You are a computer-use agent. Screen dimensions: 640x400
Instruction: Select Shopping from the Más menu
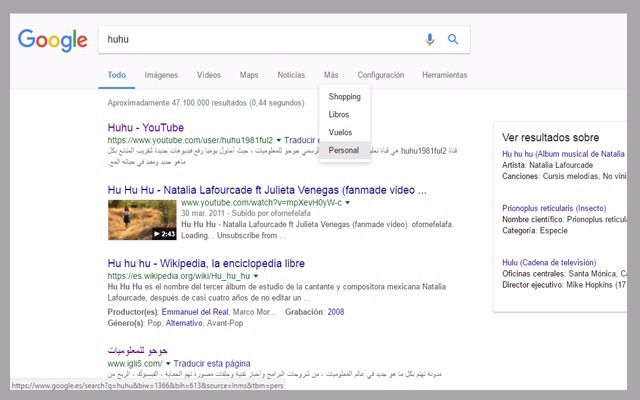(344, 97)
